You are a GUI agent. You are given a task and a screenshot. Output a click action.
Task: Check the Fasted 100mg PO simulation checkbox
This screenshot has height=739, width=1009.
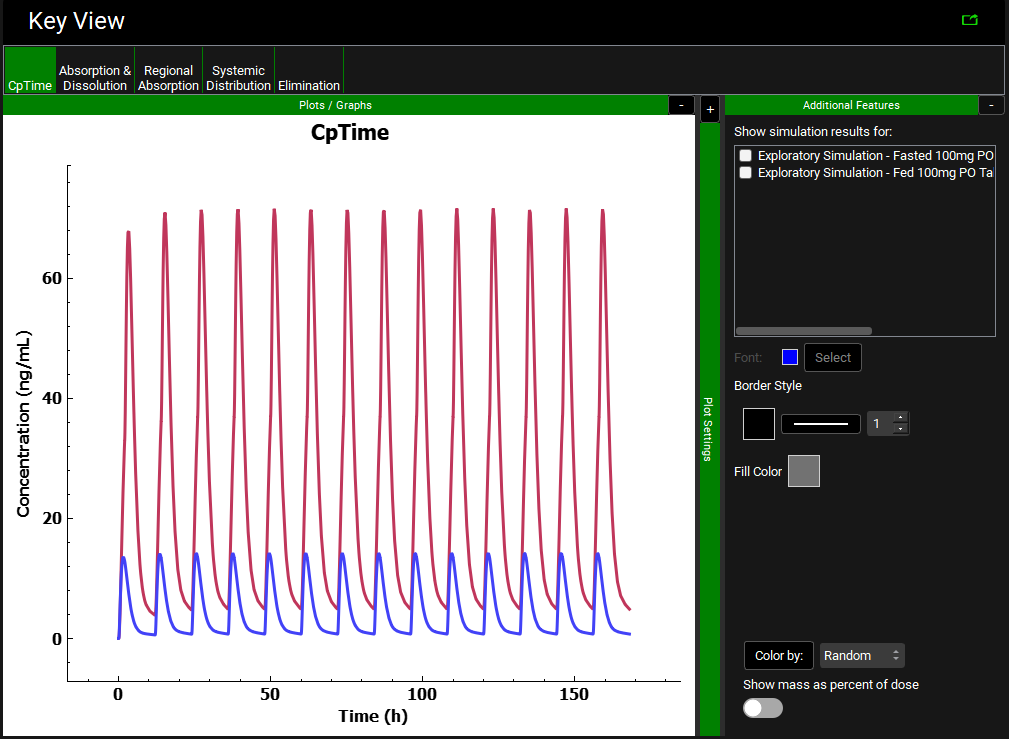click(x=745, y=156)
